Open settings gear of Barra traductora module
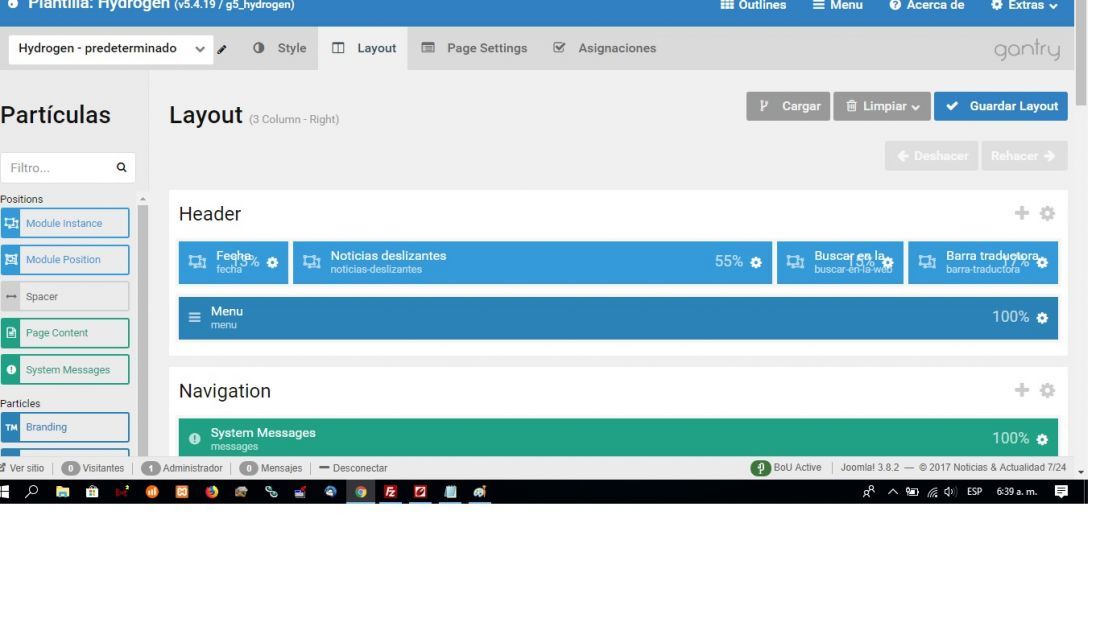 pos(1042,262)
